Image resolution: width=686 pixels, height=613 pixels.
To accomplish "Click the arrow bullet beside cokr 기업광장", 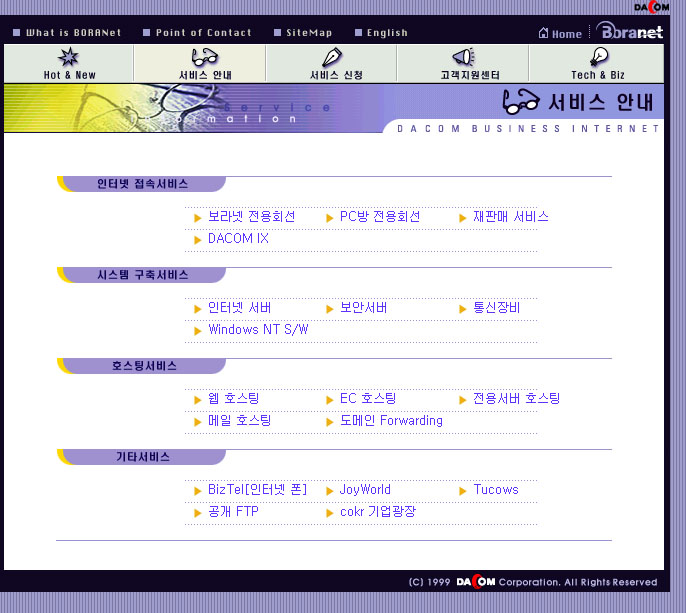I will tap(329, 513).
